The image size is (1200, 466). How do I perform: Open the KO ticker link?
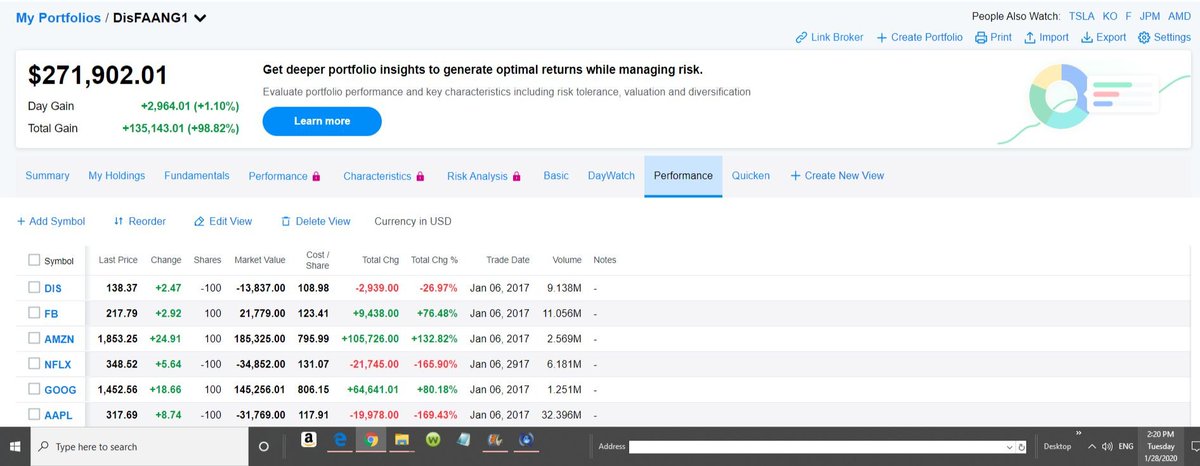[x=1110, y=16]
